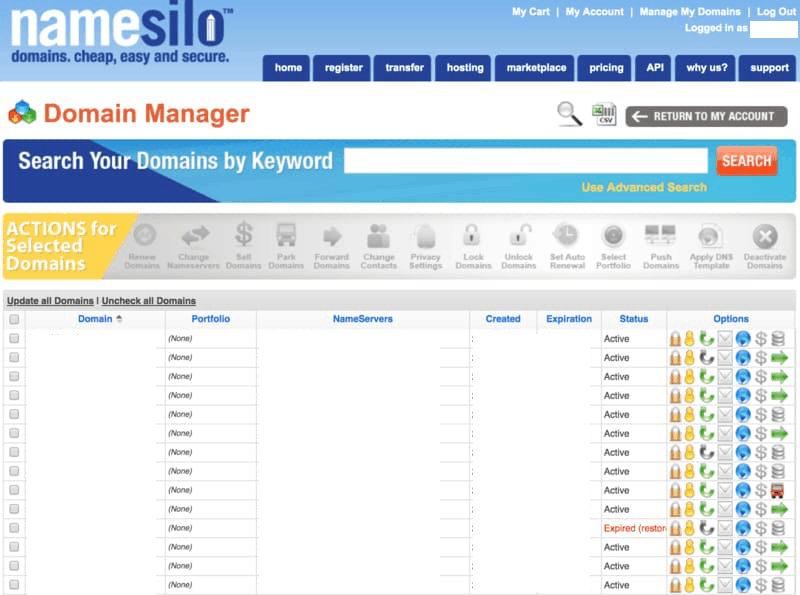Choose the Forward Domains arrow action
This screenshot has height=595, width=800.
click(332, 246)
